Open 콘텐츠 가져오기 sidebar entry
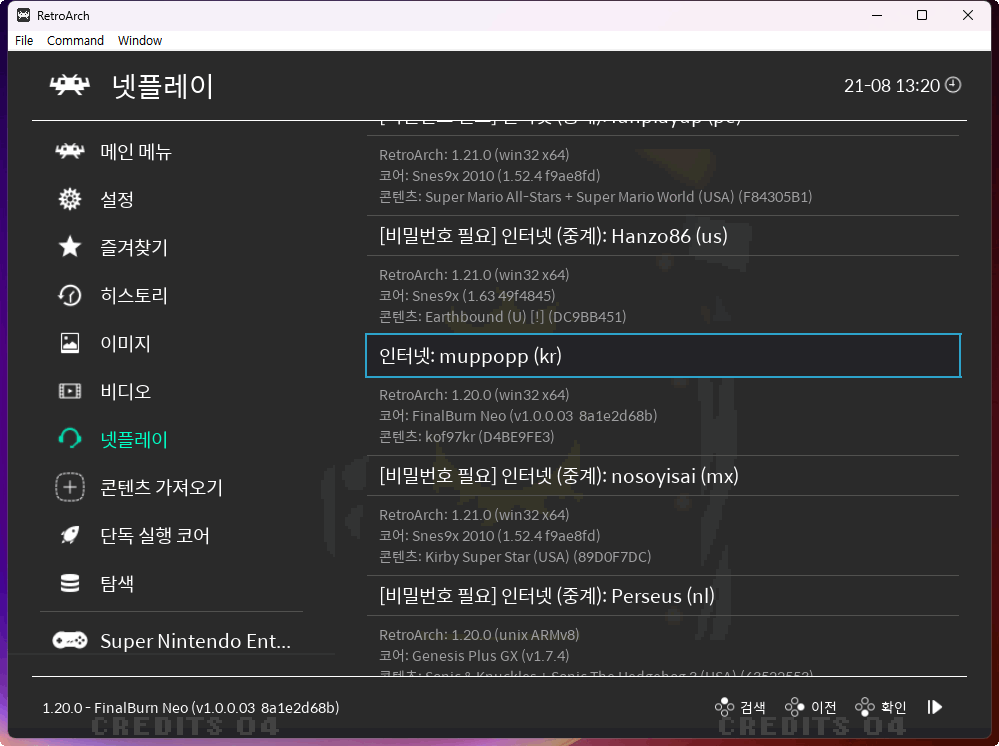The height and width of the screenshot is (746, 999). (162, 487)
